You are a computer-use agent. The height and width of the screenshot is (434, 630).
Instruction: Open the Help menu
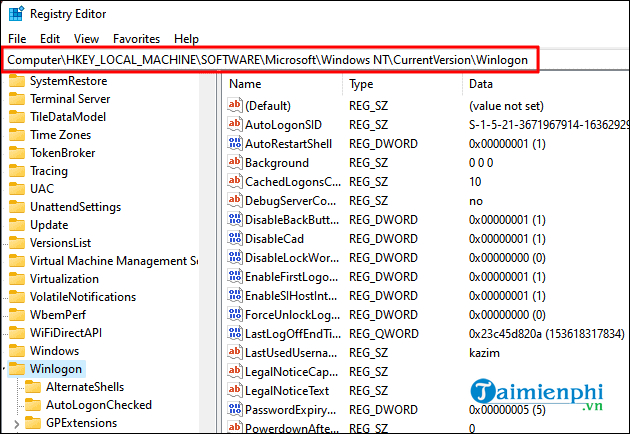tap(186, 39)
